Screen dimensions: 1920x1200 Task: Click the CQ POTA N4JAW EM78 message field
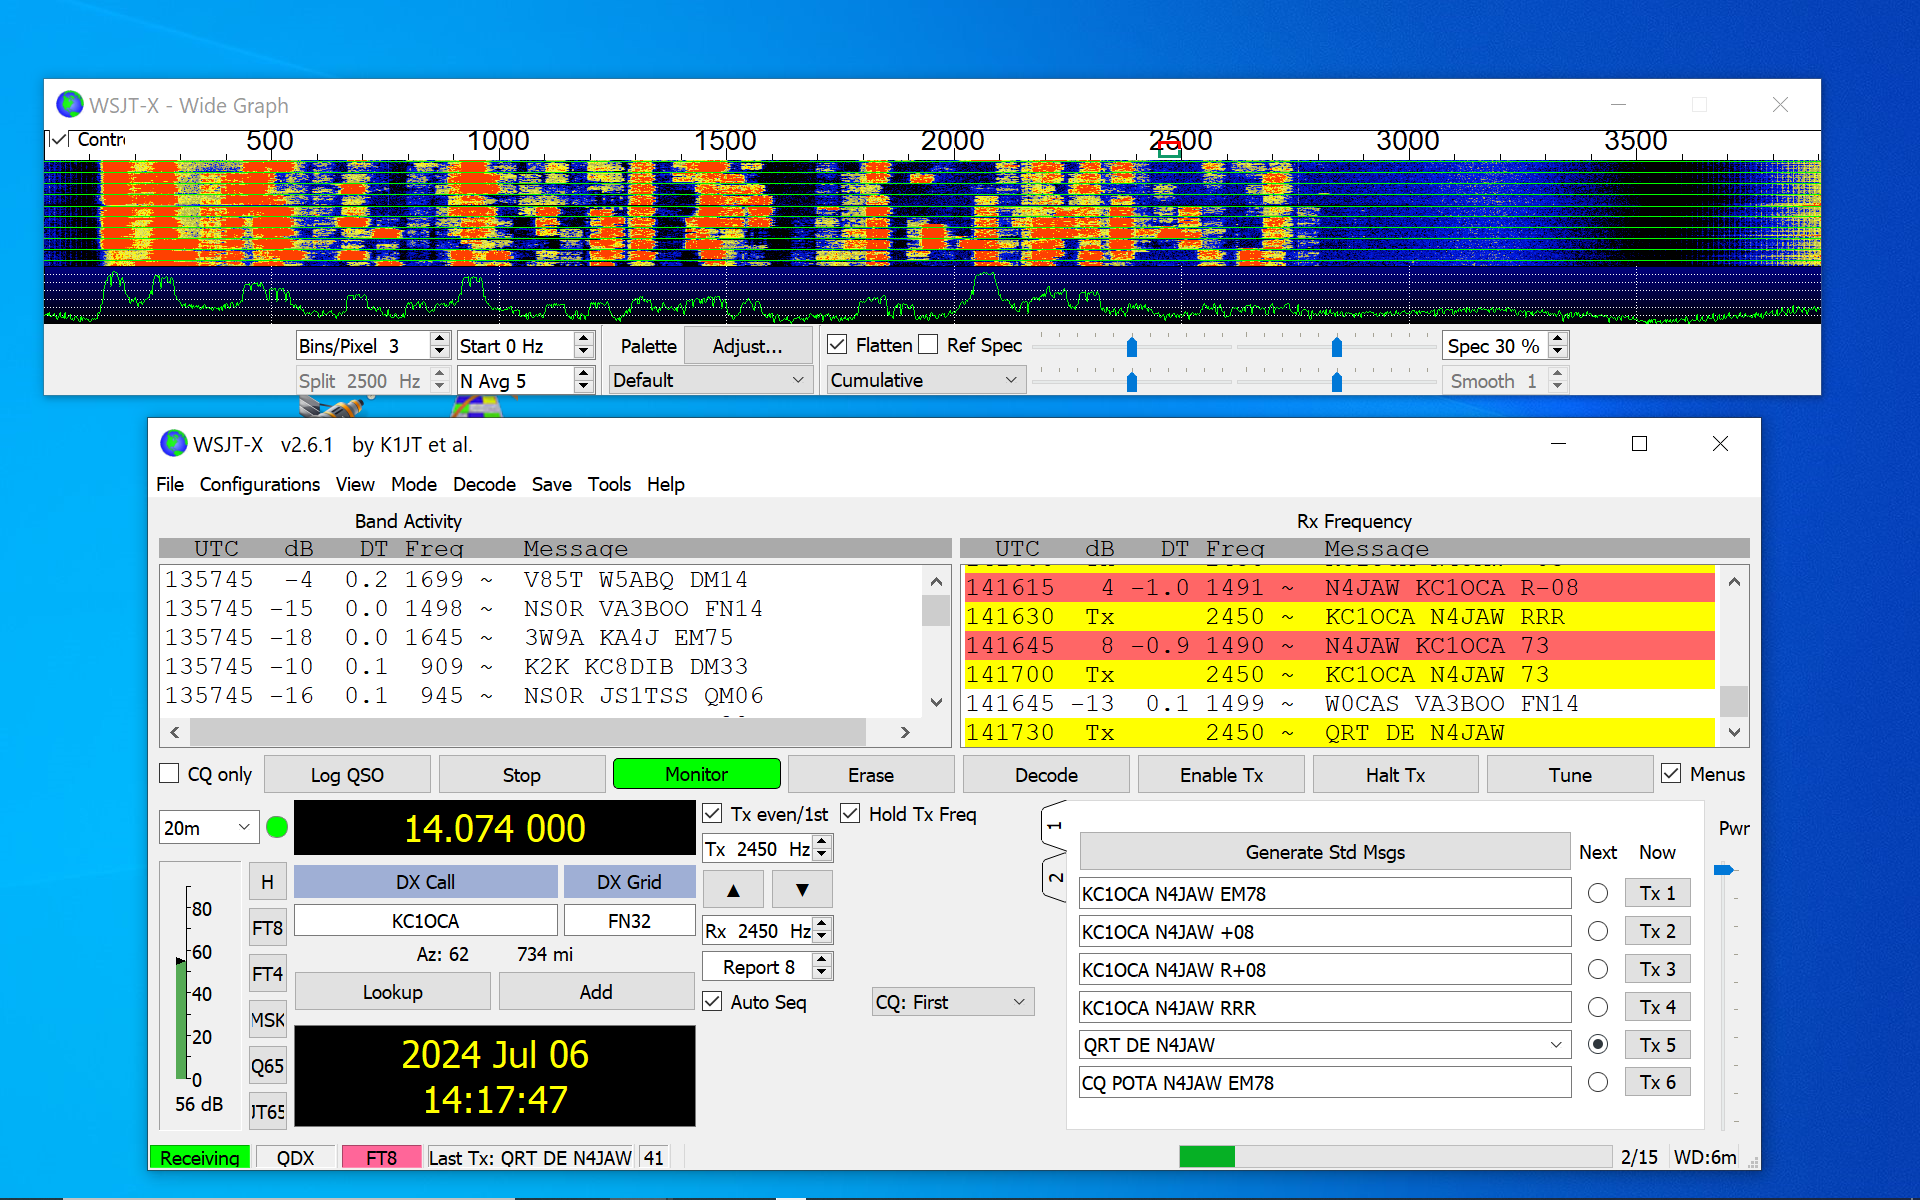click(x=1325, y=1083)
